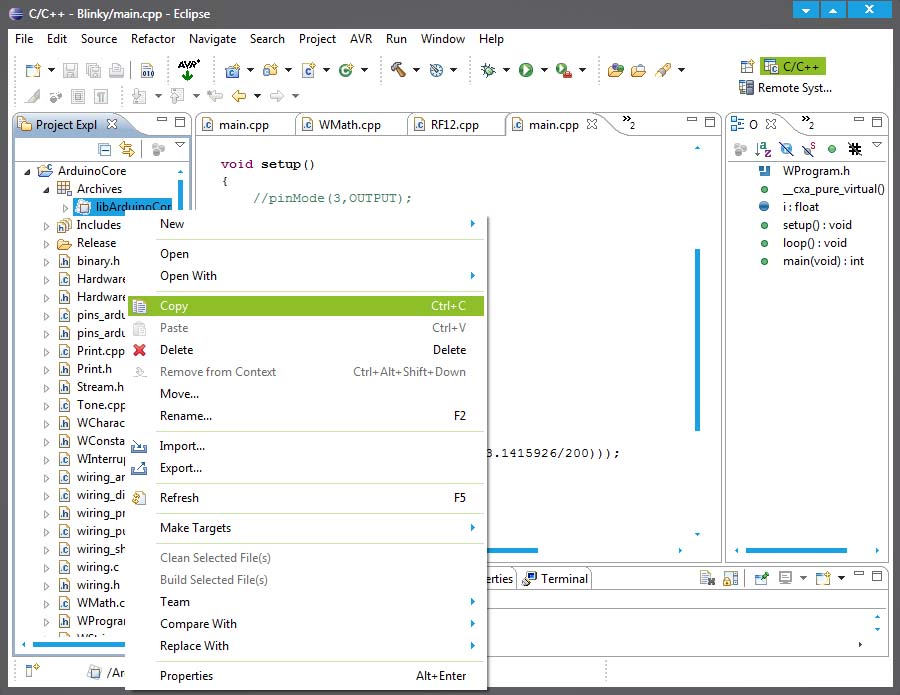Viewport: 900px width, 695px height.
Task: Click Link with Editor icon
Action: pyautogui.click(x=127, y=149)
